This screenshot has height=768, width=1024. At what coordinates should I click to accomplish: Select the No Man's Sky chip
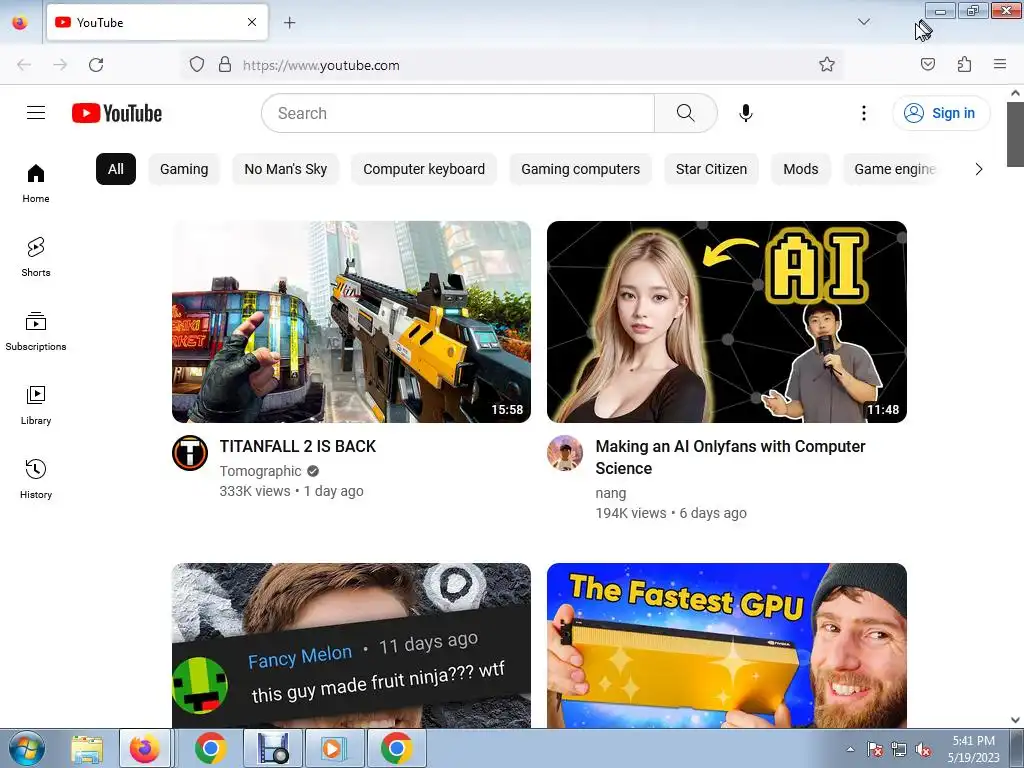click(x=285, y=169)
